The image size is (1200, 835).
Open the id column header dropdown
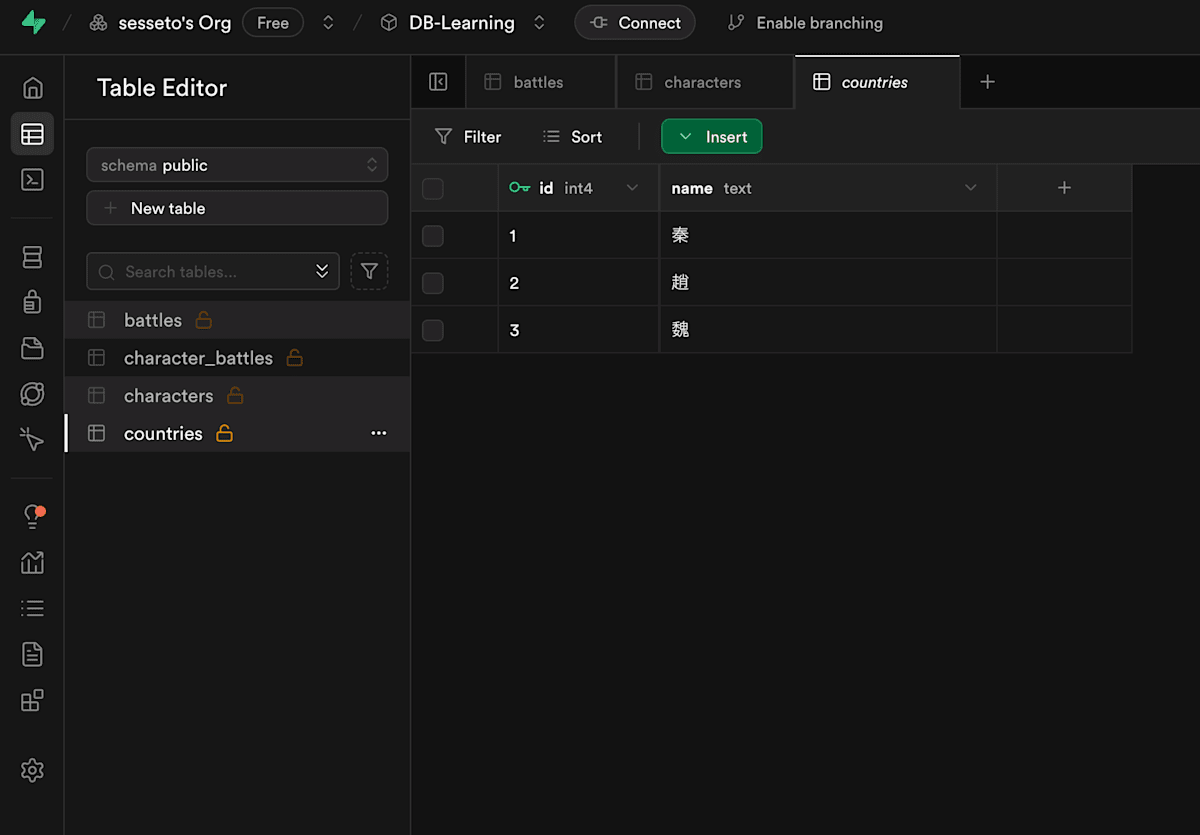tap(632, 188)
